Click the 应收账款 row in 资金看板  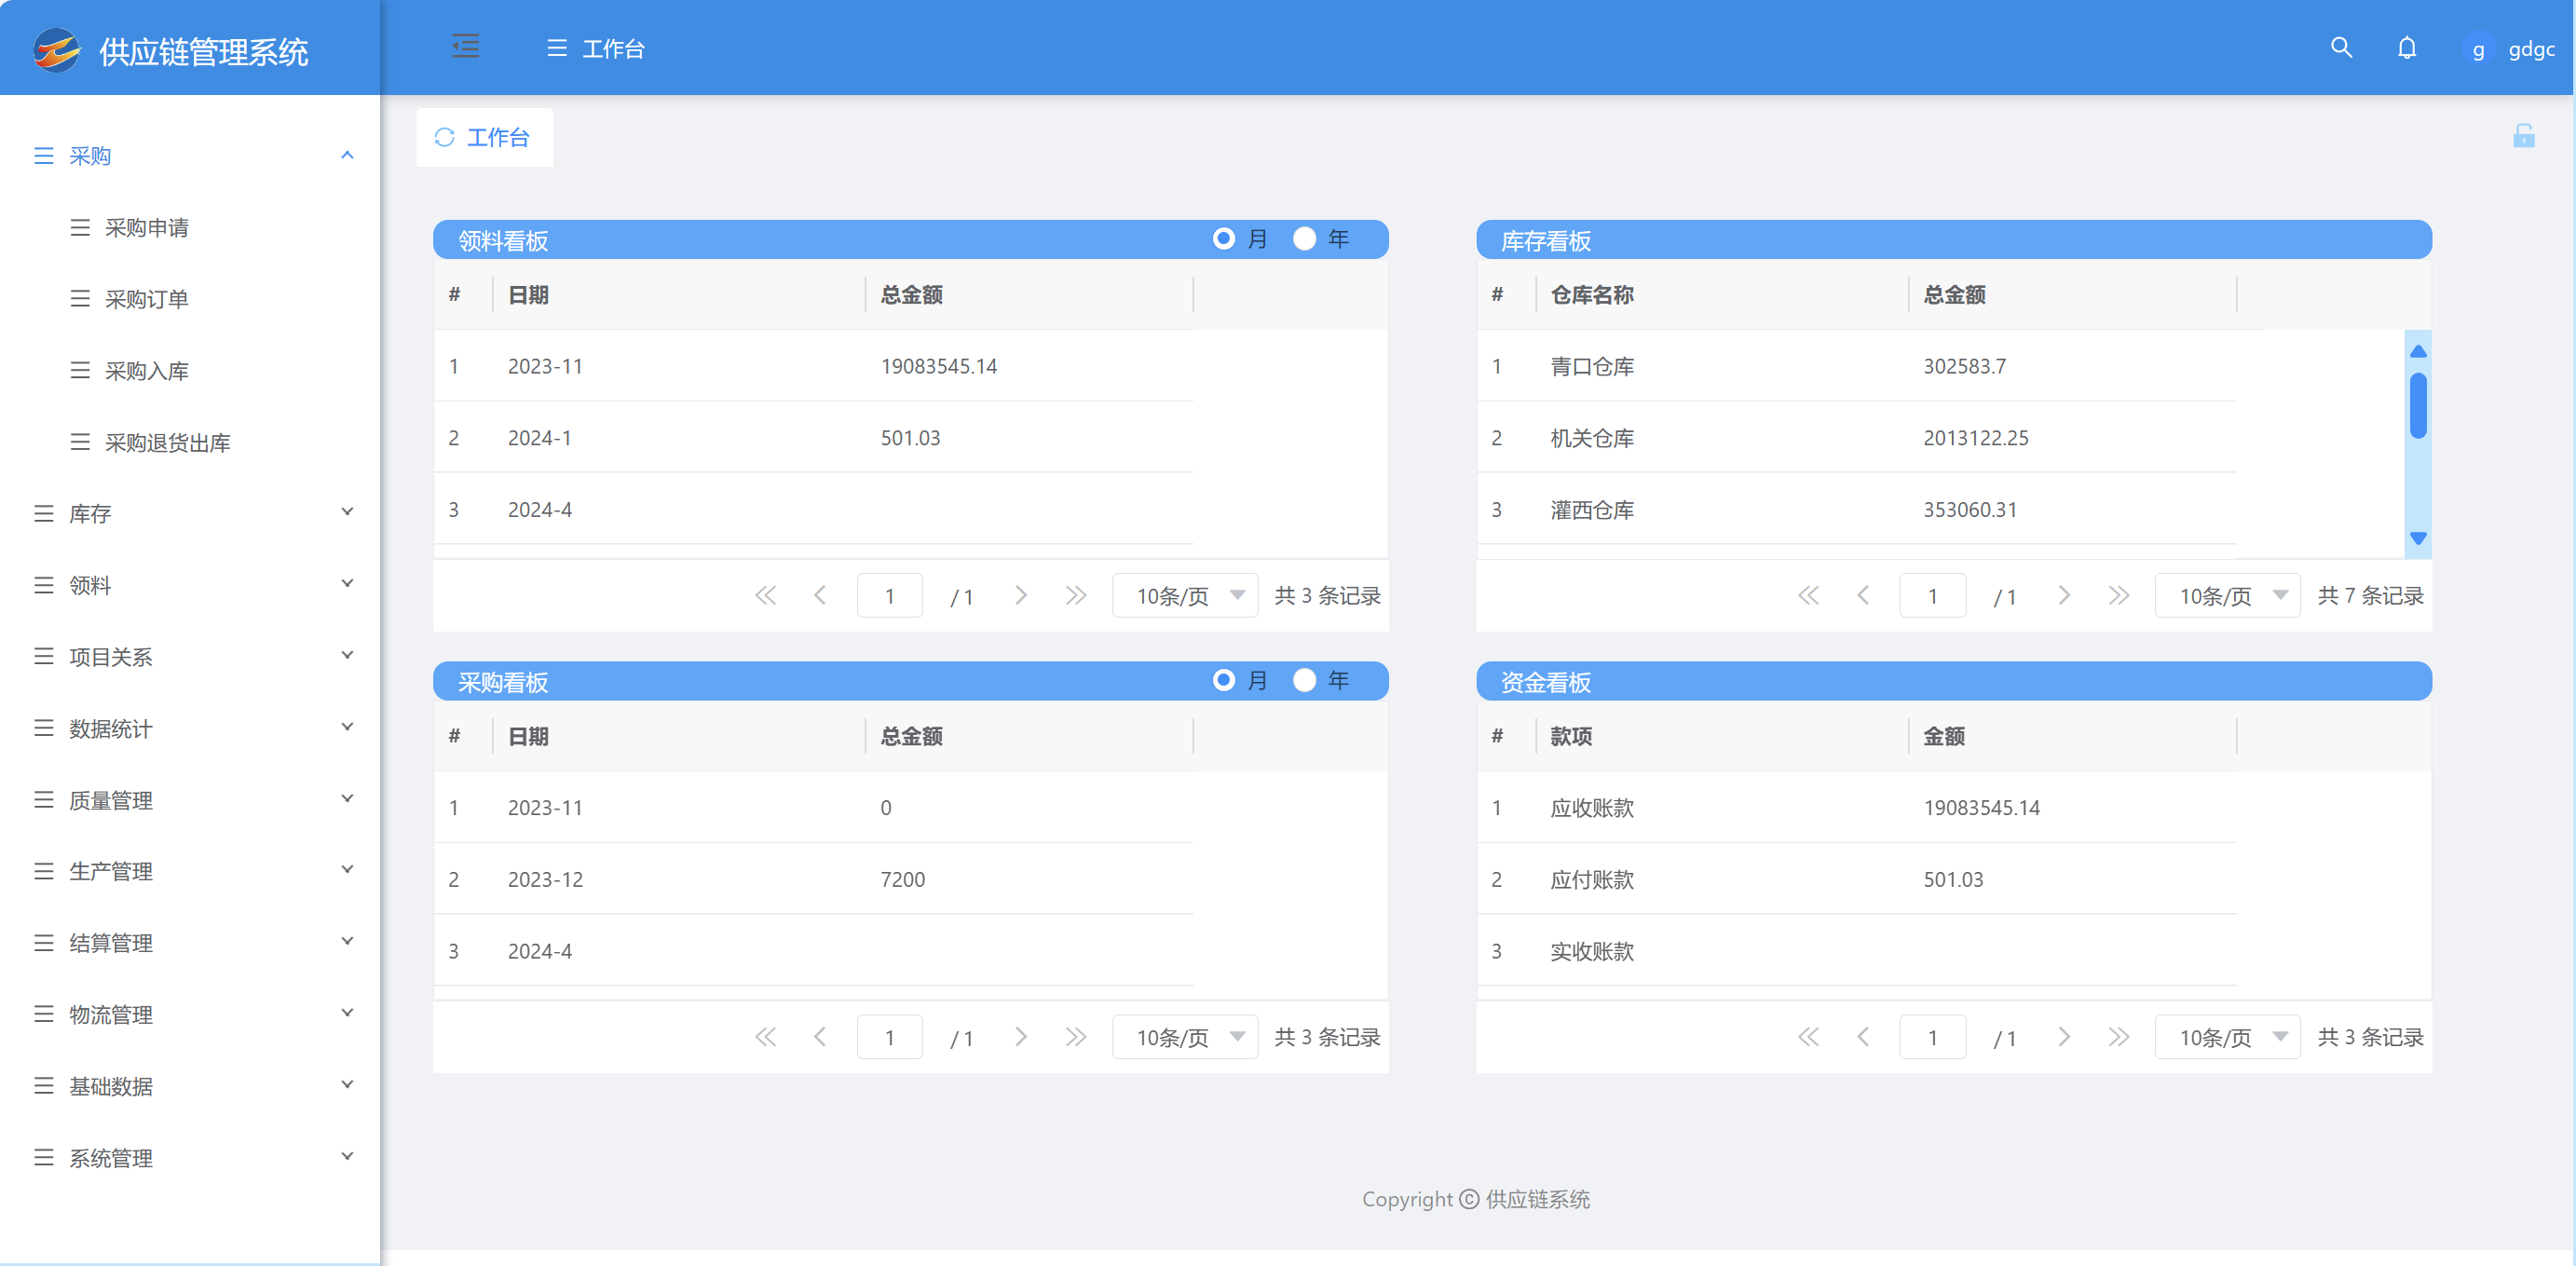[x=1856, y=807]
